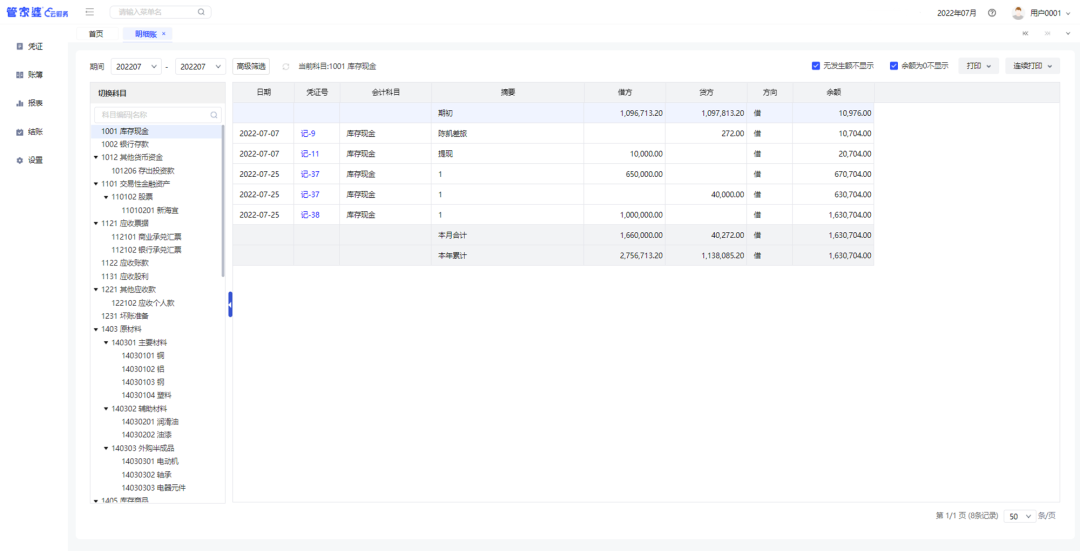The width and height of the screenshot is (1080, 551).
Task: Uncheck the 无发生额不显示 checkbox
Action: [816, 66]
